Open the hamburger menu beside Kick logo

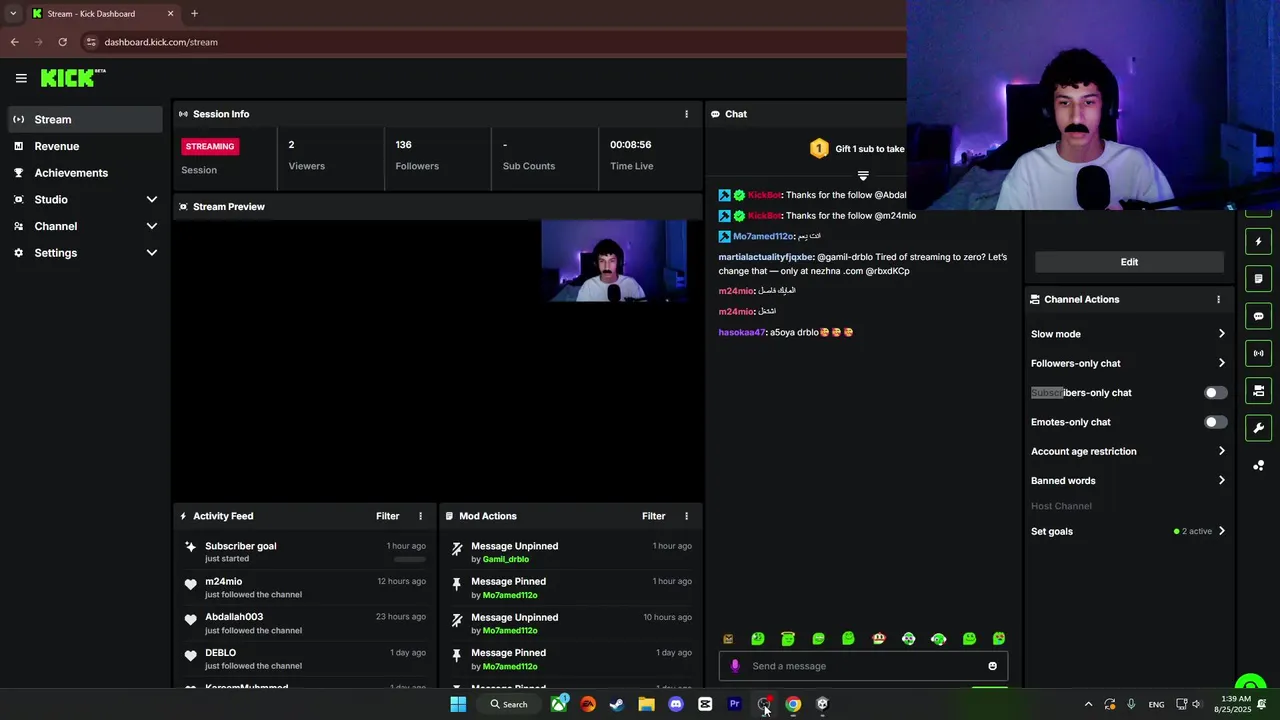(21, 78)
